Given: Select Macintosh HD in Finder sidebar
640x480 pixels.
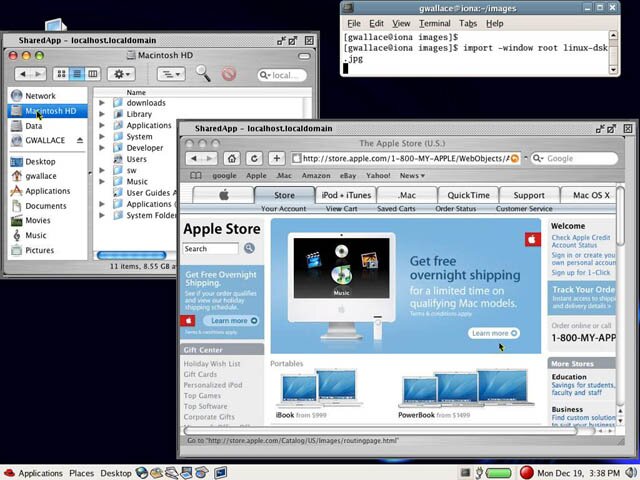Looking at the screenshot, I should coord(47,111).
